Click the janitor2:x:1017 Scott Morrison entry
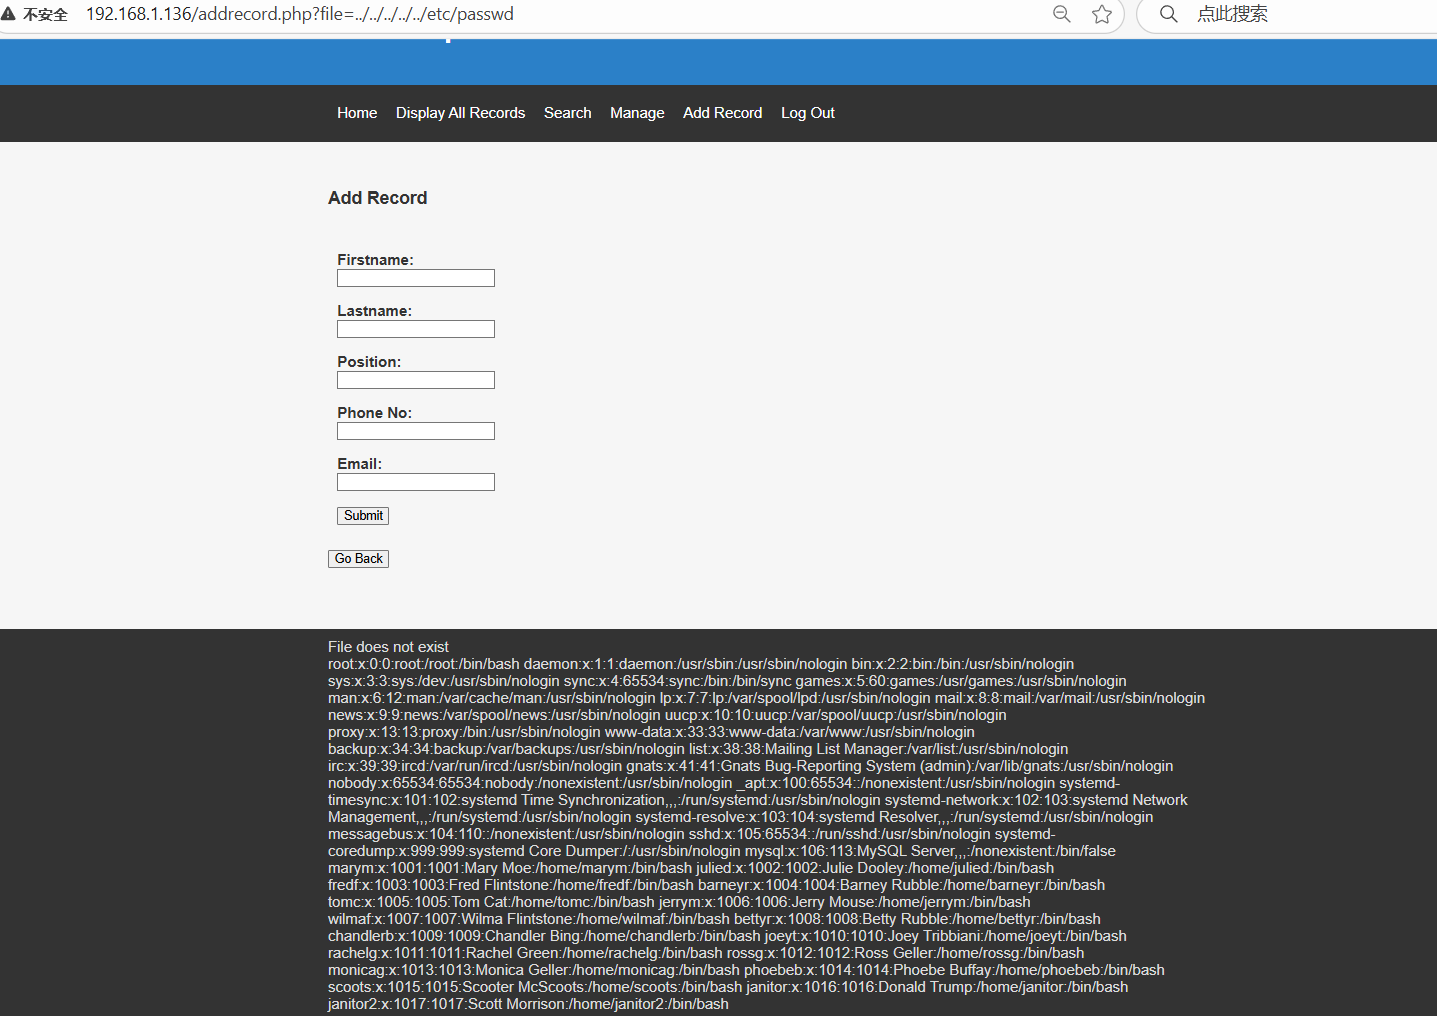The image size is (1437, 1016). coord(528,1004)
